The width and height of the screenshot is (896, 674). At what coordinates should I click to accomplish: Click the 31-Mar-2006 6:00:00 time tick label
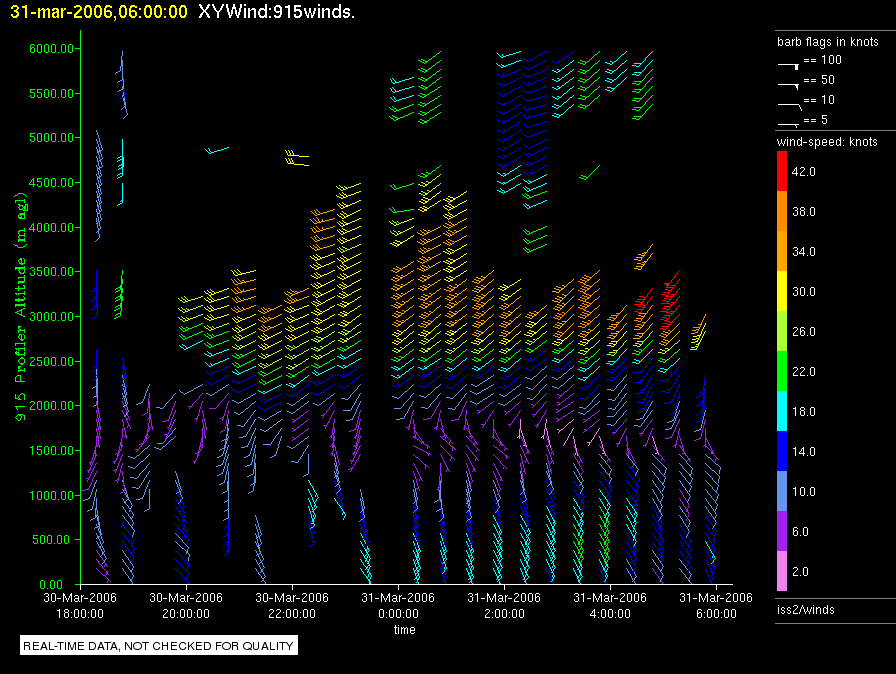(715, 605)
